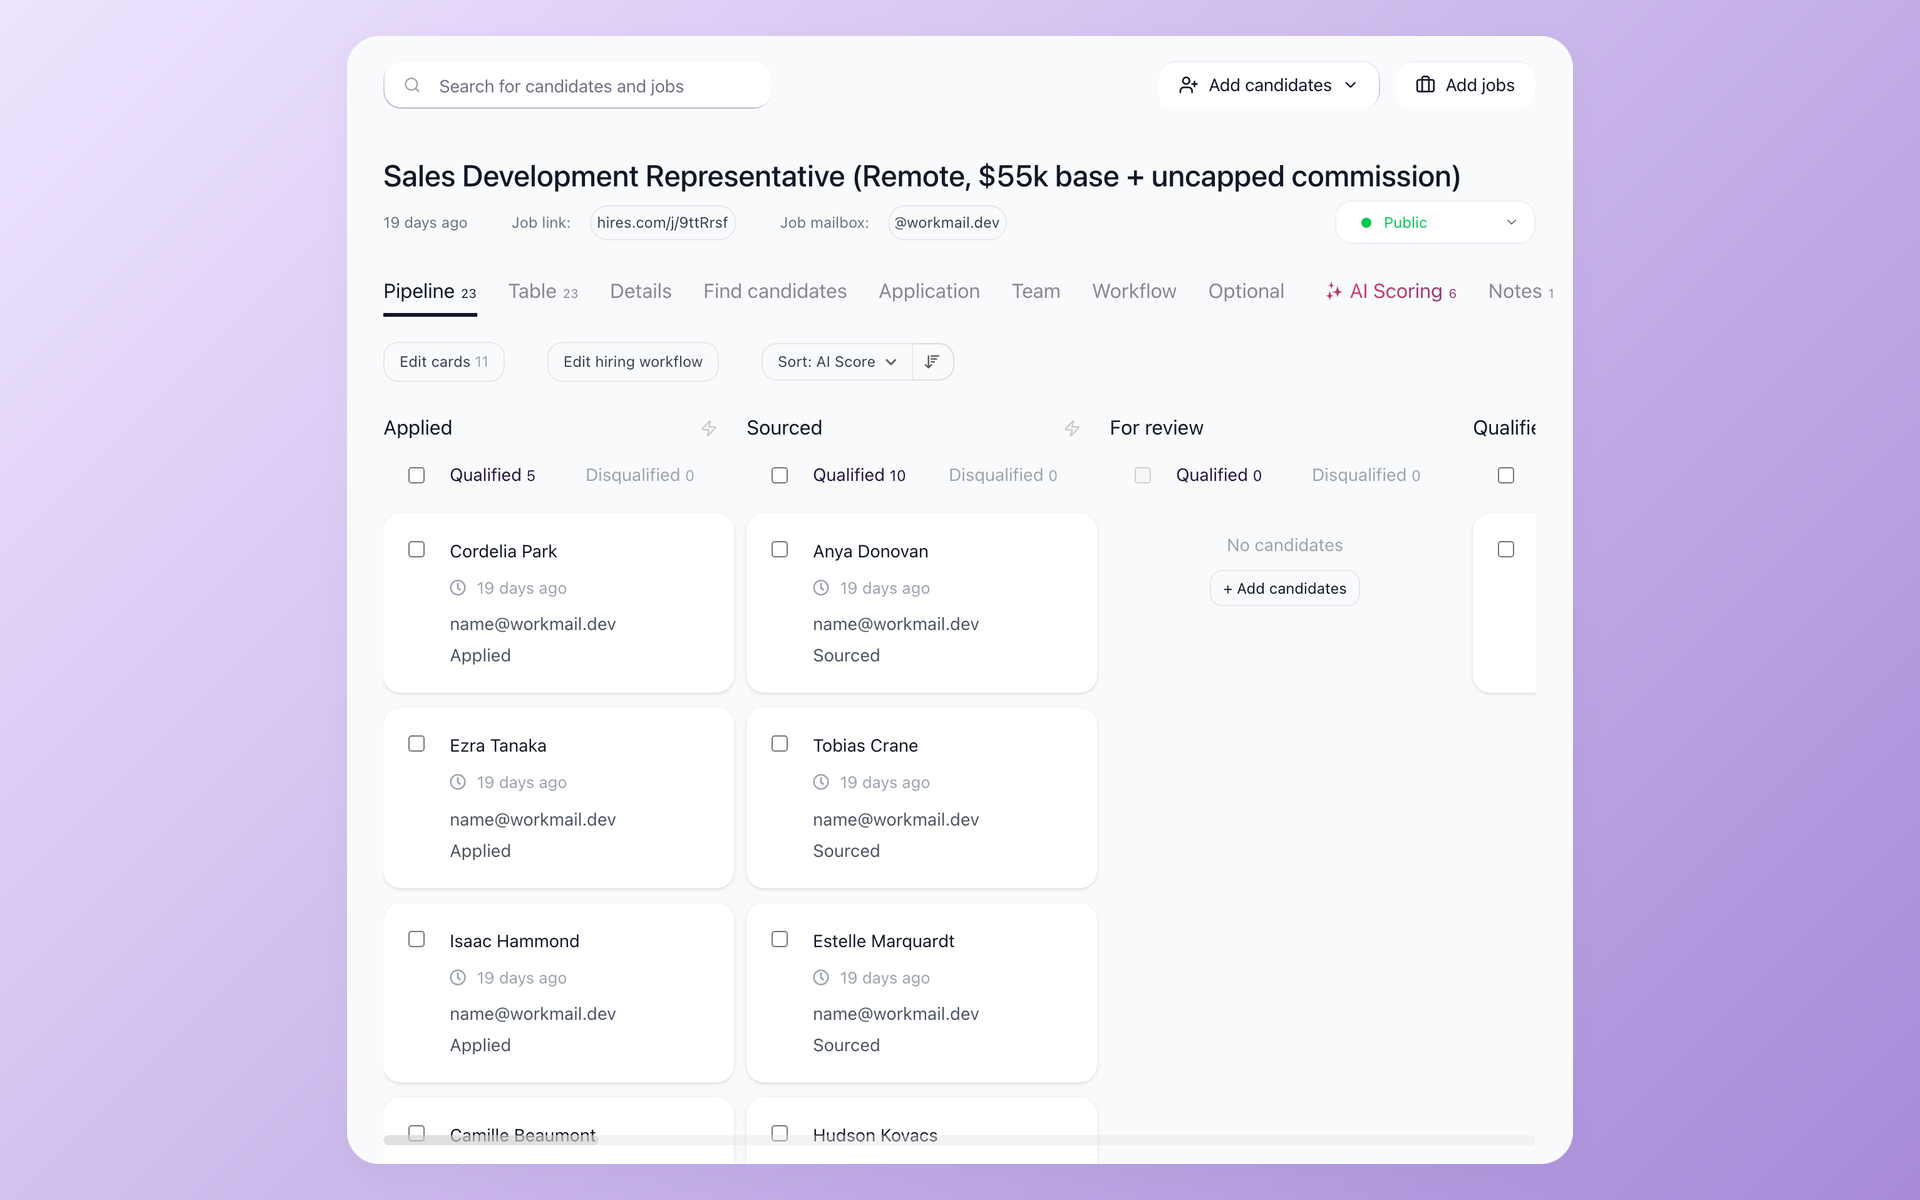The width and height of the screenshot is (1920, 1200).
Task: Show Disqualified candidates in Applied column
Action: (640, 475)
